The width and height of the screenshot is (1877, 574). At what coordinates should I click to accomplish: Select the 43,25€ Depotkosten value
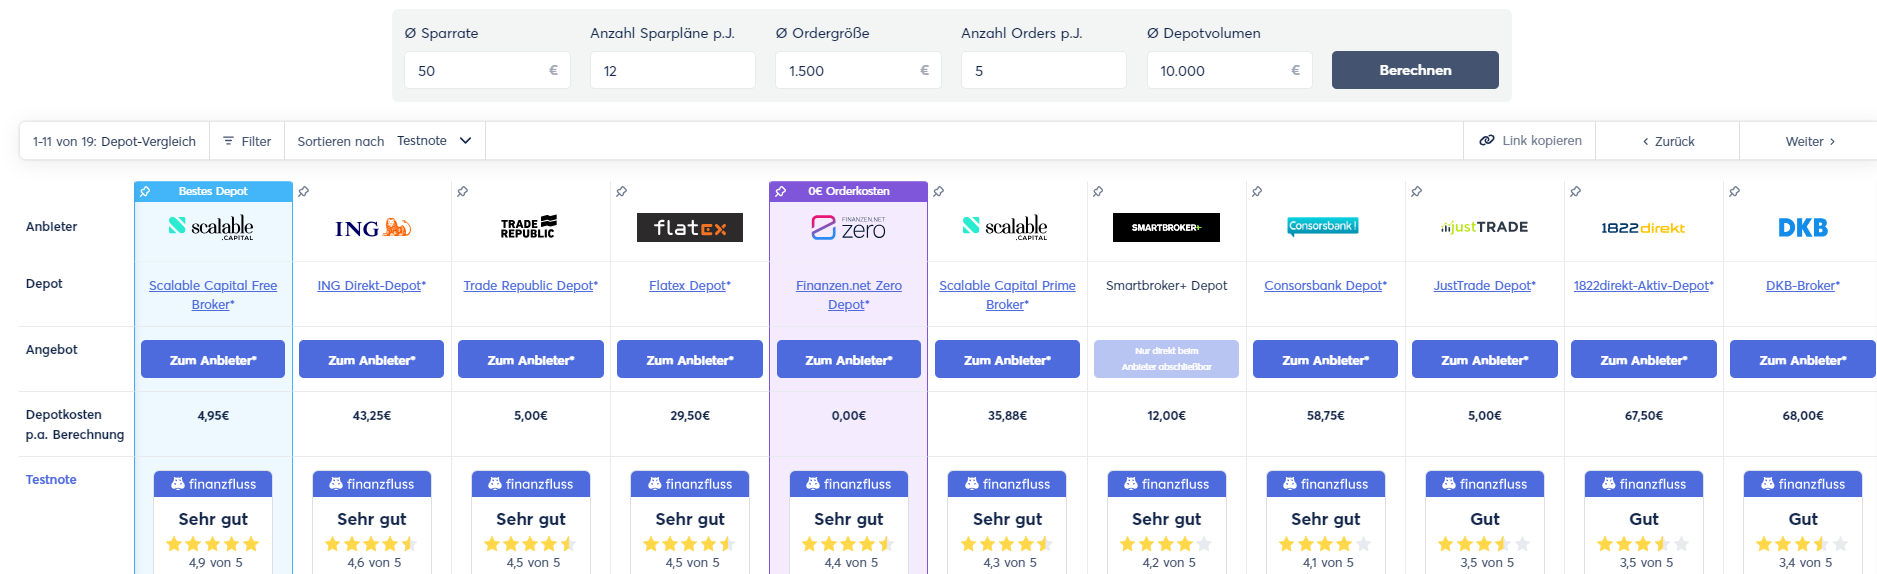(x=372, y=415)
